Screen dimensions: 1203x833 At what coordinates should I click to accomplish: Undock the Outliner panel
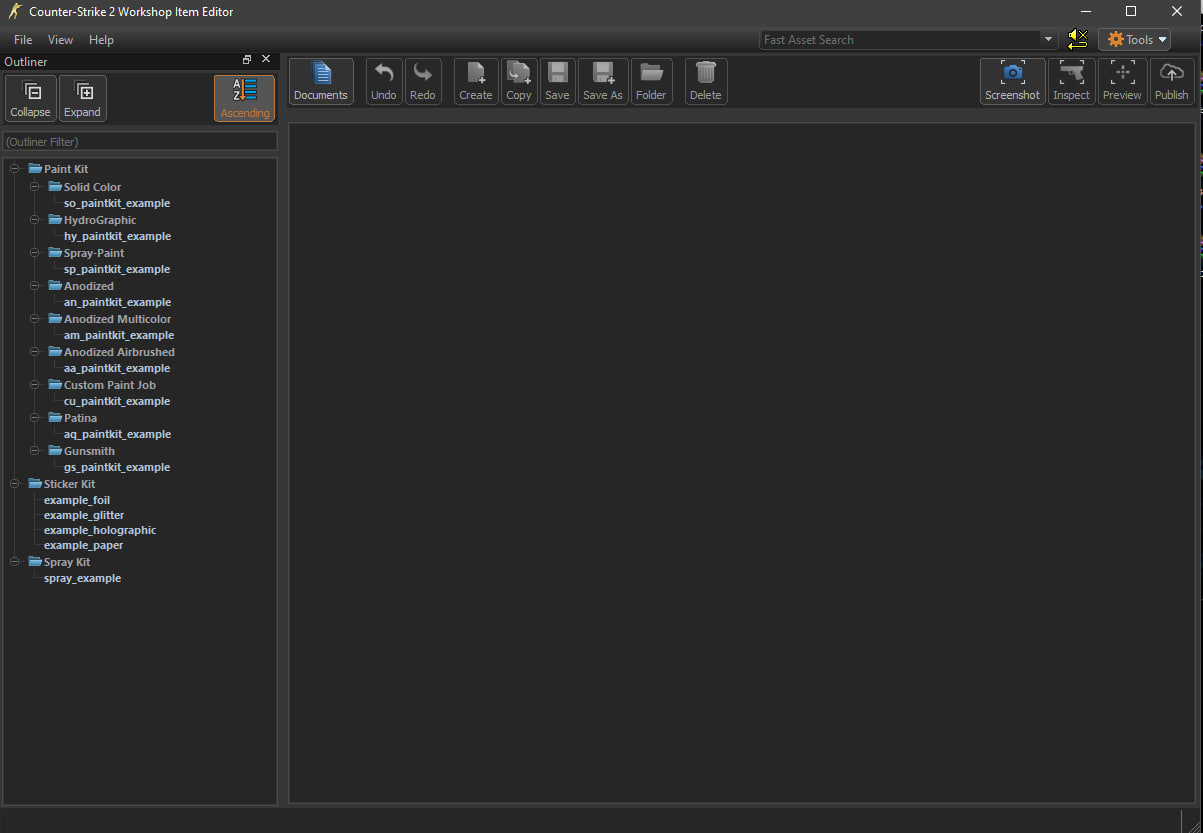(x=247, y=60)
